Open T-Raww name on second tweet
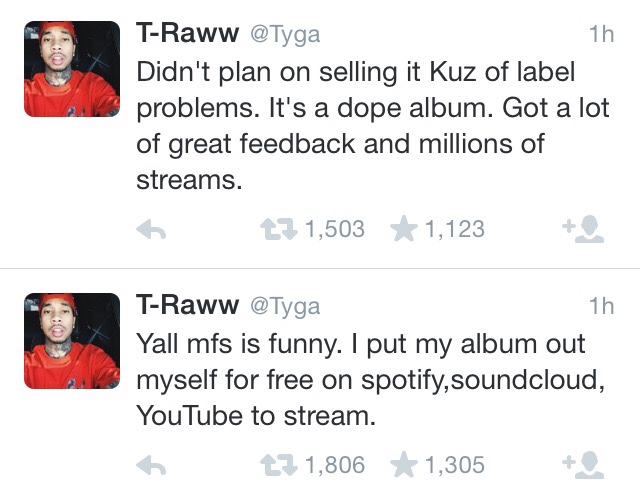 (x=187, y=305)
